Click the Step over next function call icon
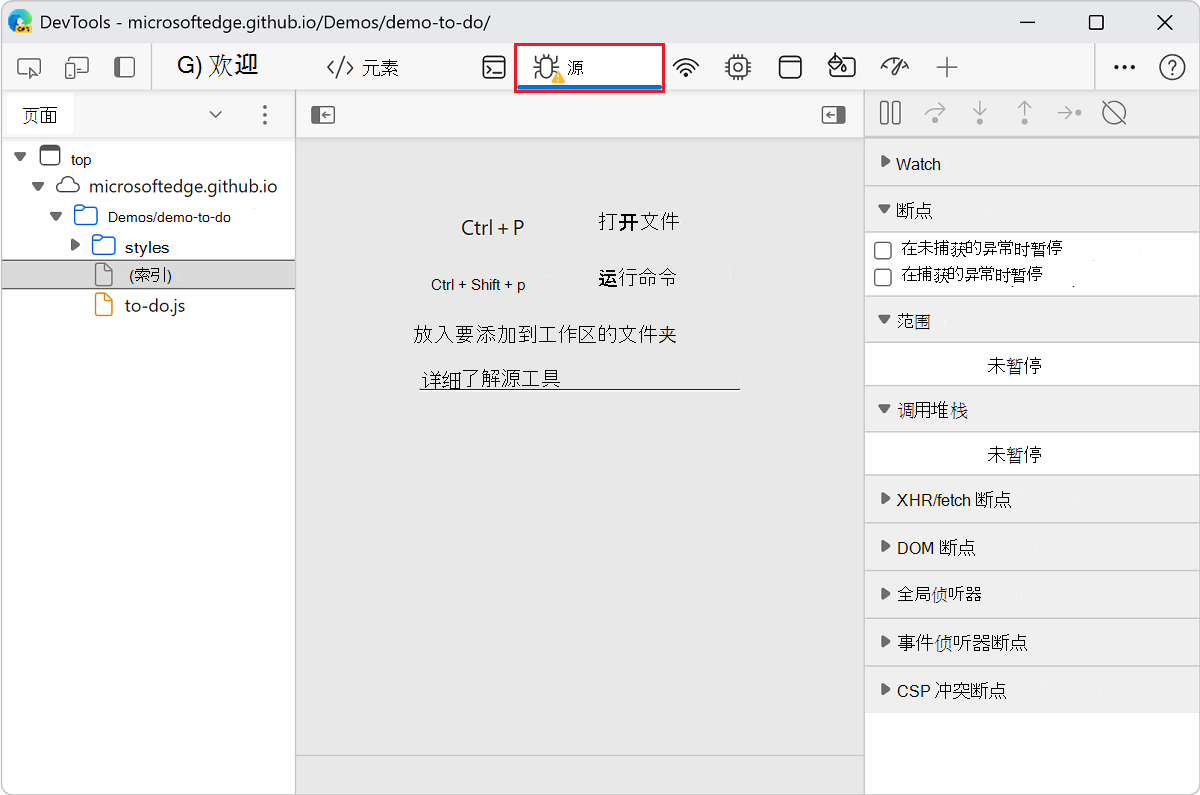The height and width of the screenshot is (795, 1200). tap(935, 113)
